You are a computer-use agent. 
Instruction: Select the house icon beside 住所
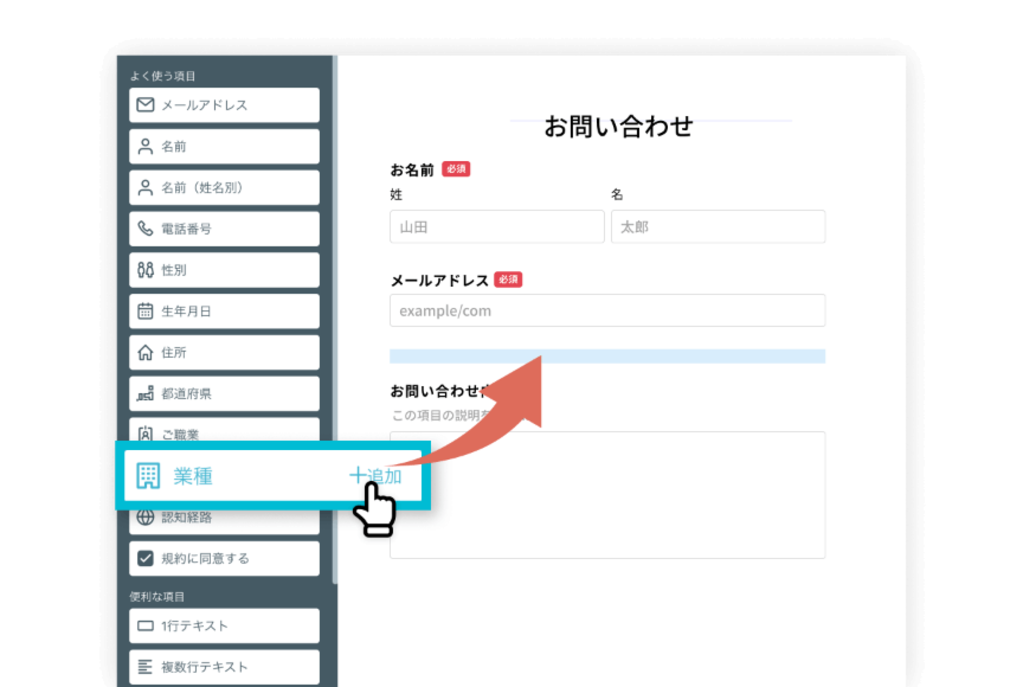[x=145, y=353]
